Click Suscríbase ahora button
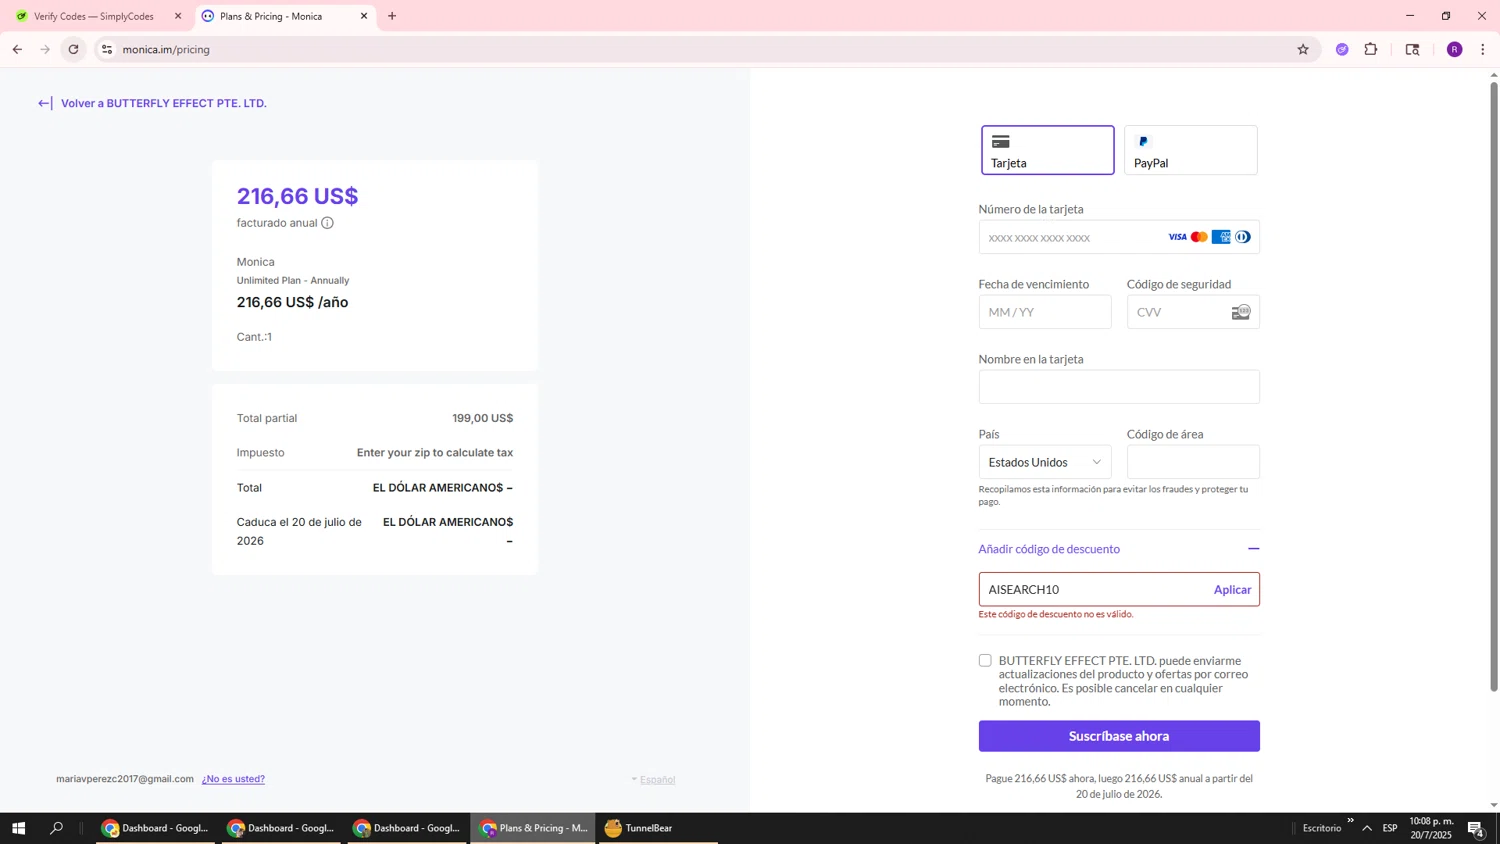Image resolution: width=1500 pixels, height=844 pixels. click(x=1119, y=736)
